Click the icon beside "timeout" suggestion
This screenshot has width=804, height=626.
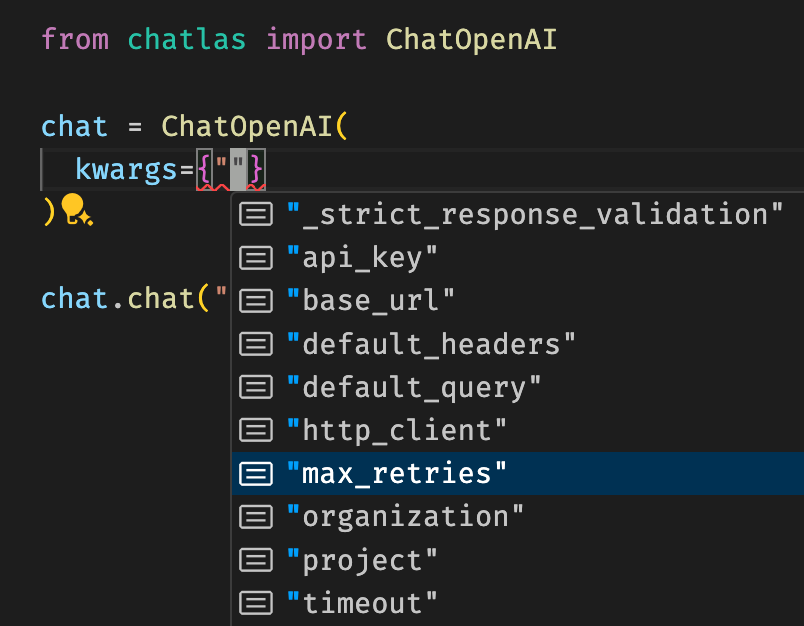tap(255, 603)
